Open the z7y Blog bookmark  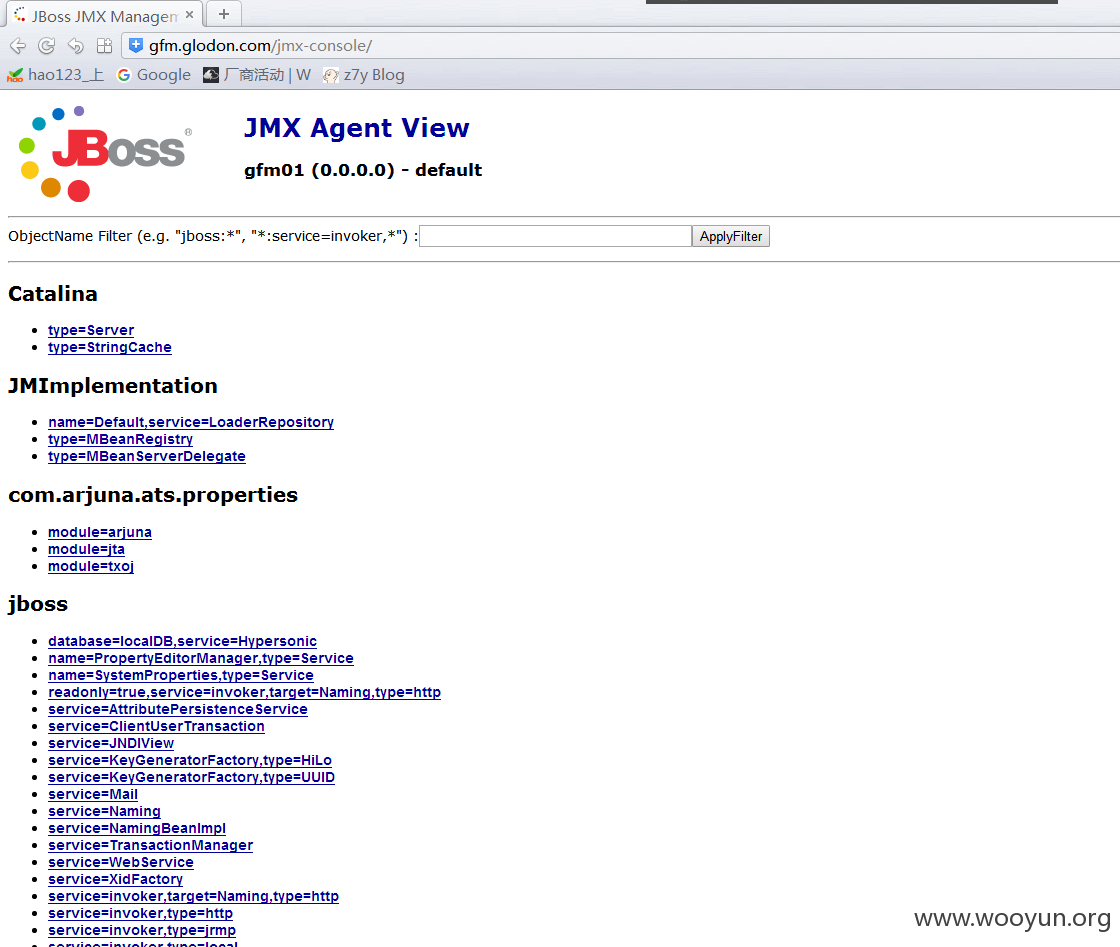coord(363,75)
